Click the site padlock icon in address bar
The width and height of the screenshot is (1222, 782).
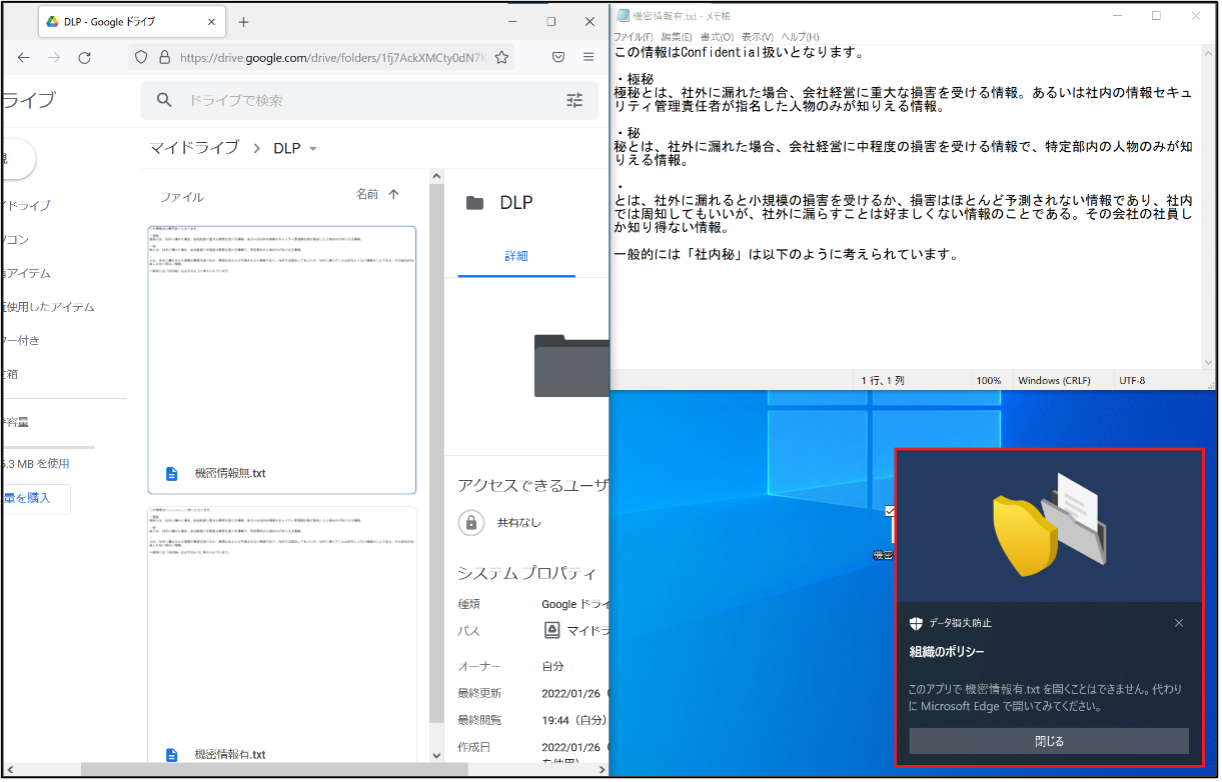(163, 58)
